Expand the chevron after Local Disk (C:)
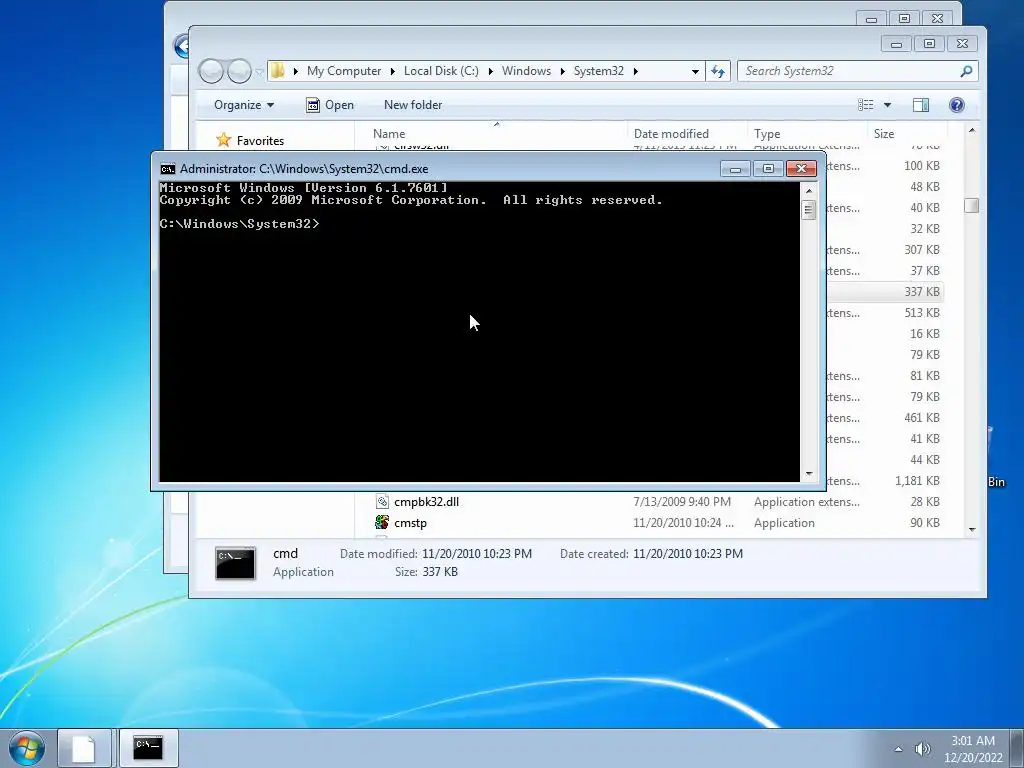The image size is (1024, 768). pyautogui.click(x=490, y=71)
